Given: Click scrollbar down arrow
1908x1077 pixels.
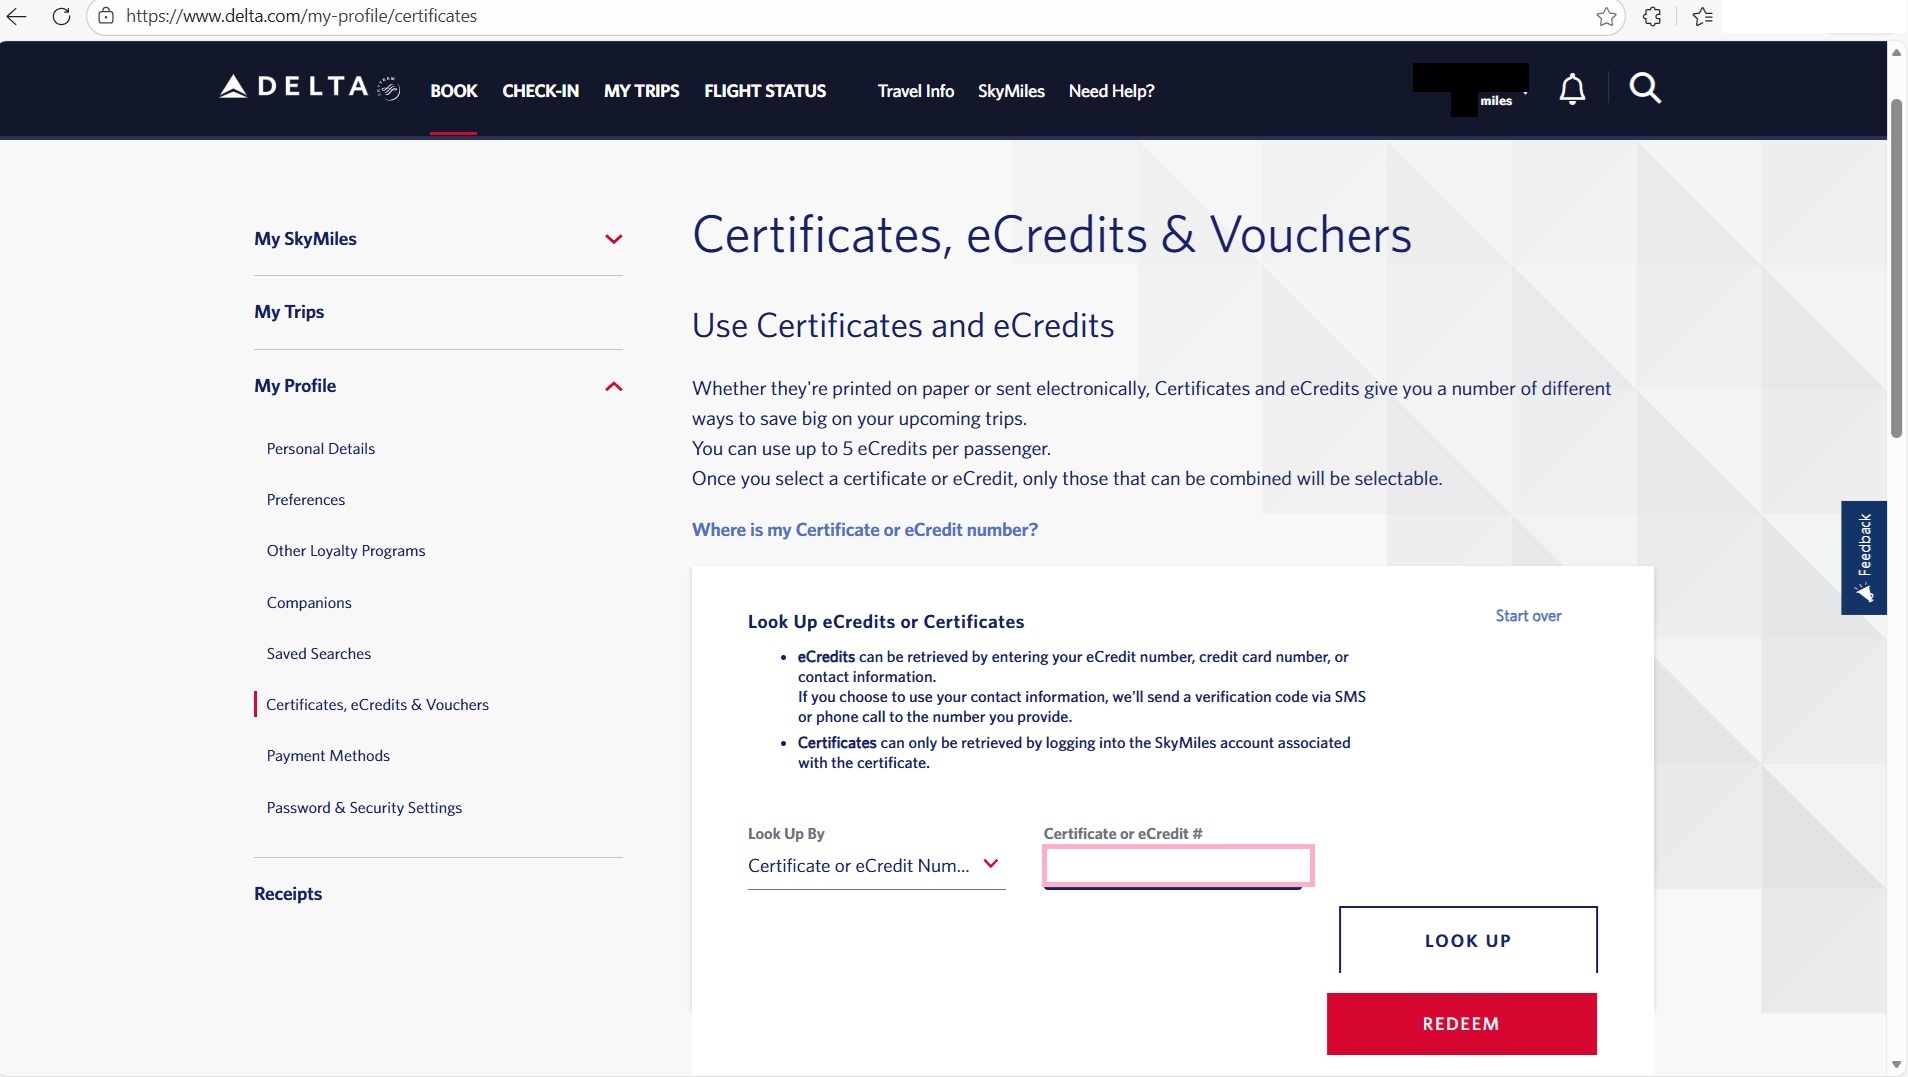Looking at the screenshot, I should pyautogui.click(x=1896, y=1065).
